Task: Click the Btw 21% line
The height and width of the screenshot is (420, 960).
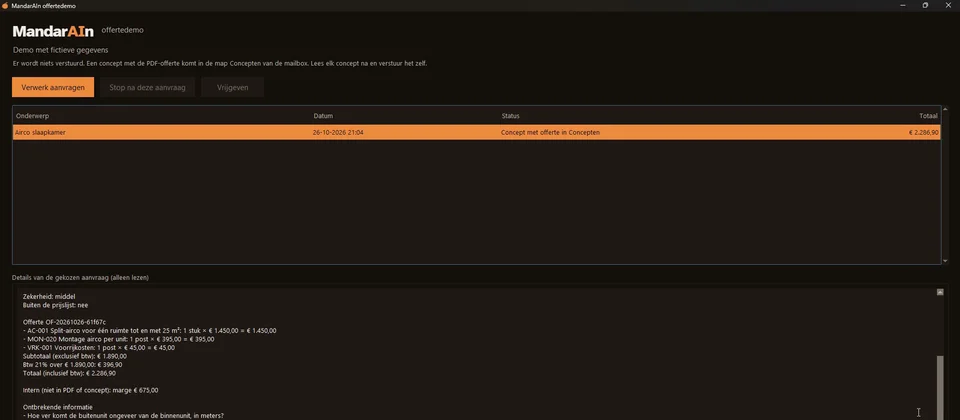Action: pyautogui.click(x=72, y=364)
